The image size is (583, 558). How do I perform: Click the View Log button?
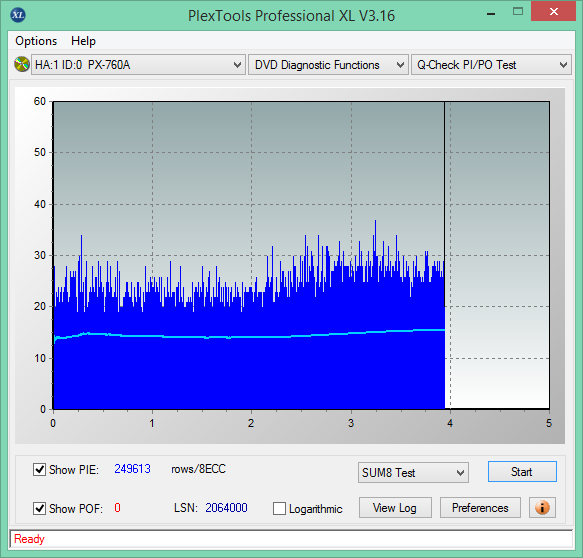tap(395, 507)
